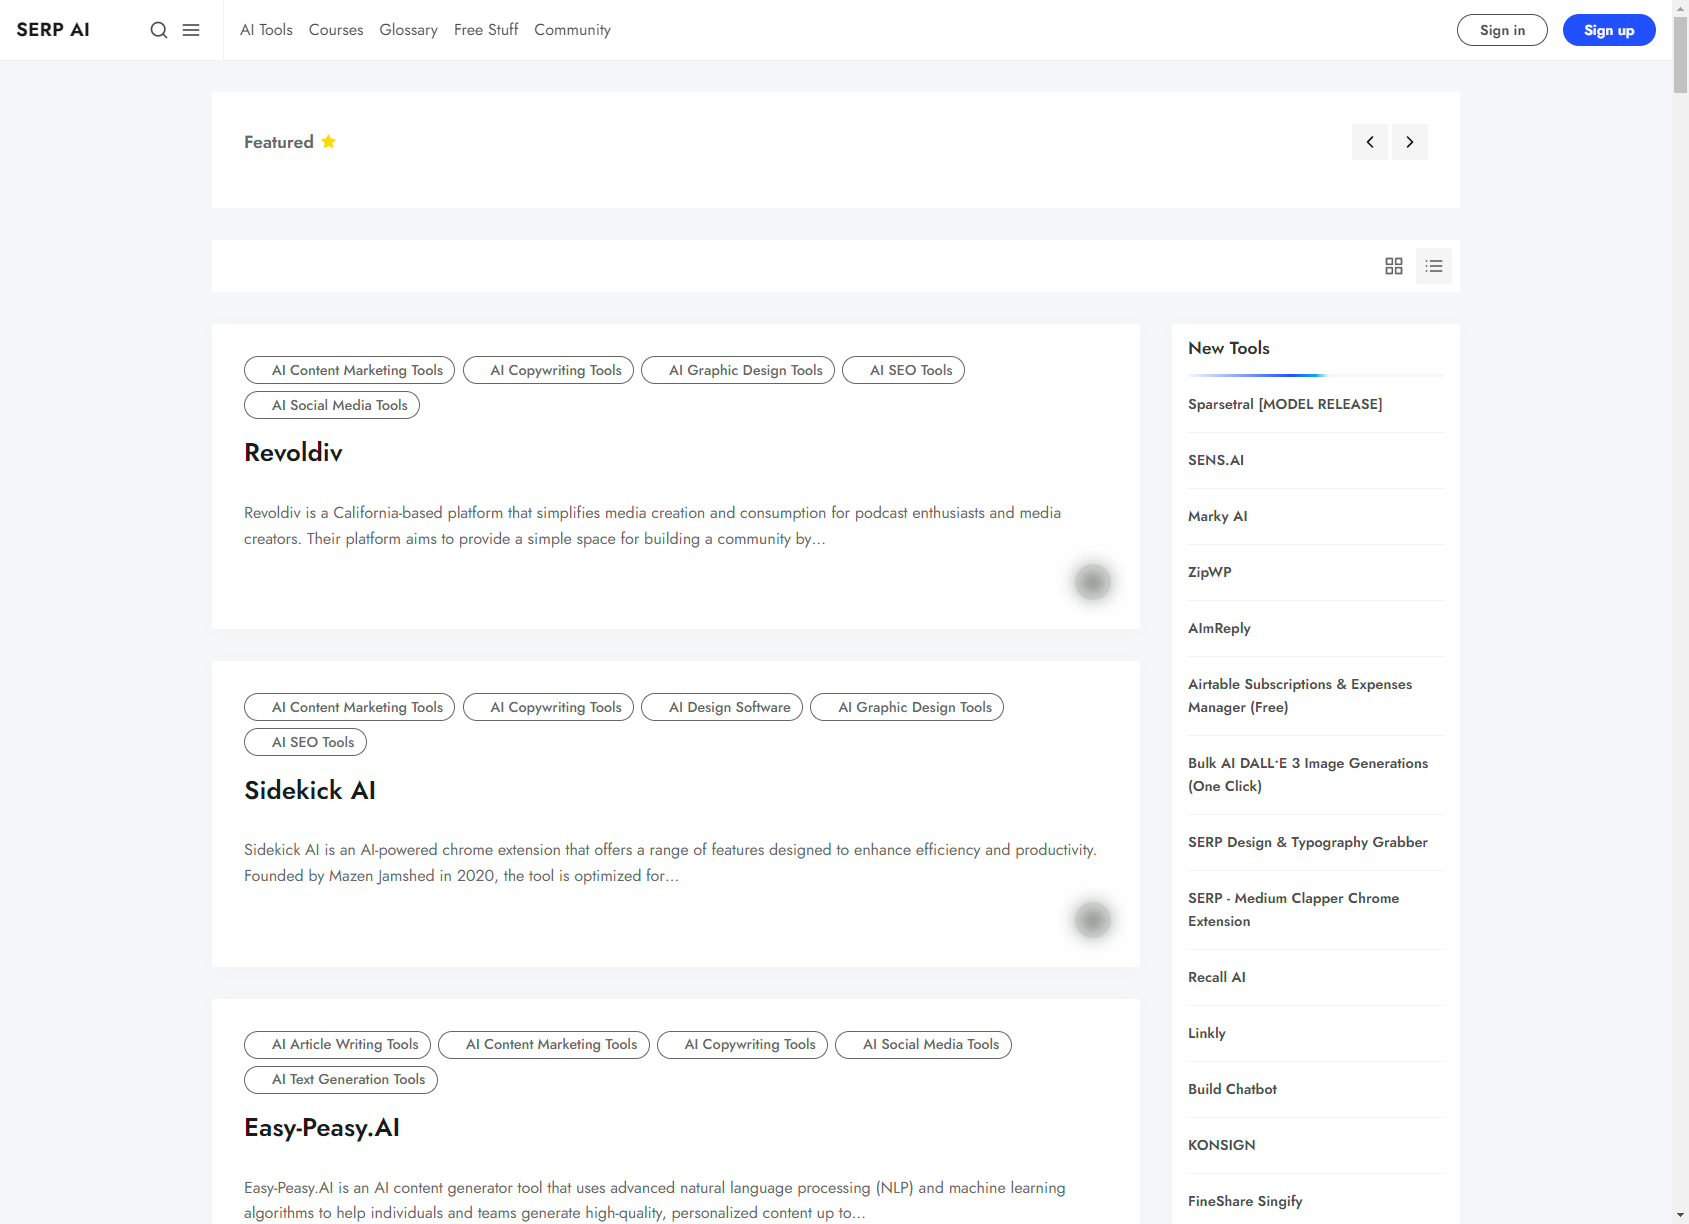
Task: Open Build Chatbot in New Tools
Action: pyautogui.click(x=1232, y=1089)
